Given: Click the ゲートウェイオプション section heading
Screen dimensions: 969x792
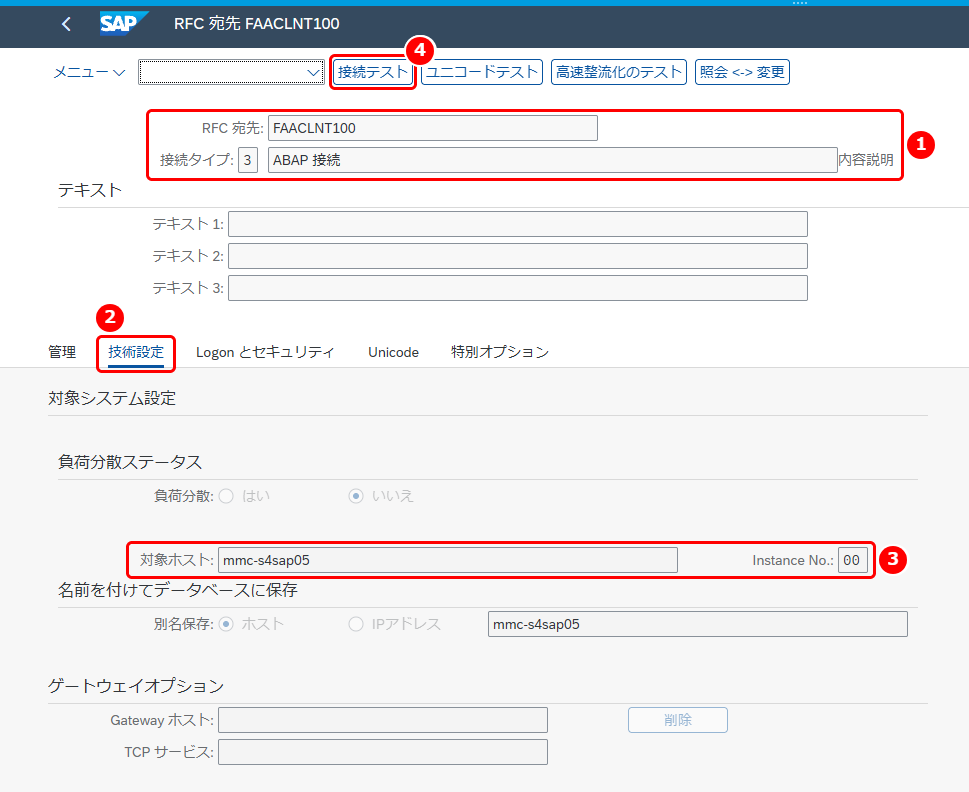Looking at the screenshot, I should point(136,686).
